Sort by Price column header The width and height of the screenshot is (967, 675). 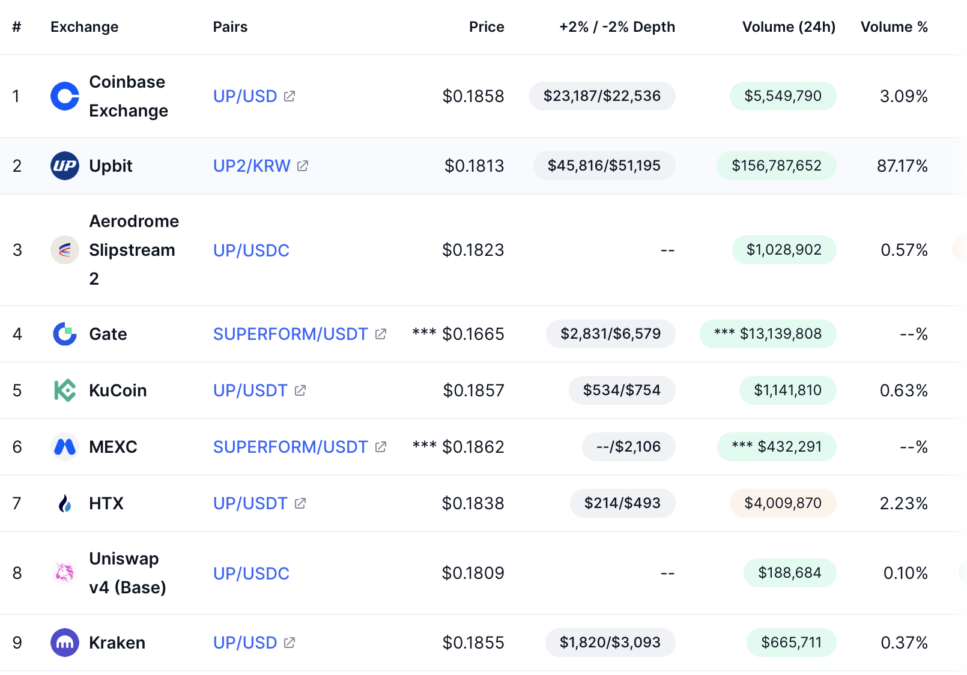[x=487, y=27]
